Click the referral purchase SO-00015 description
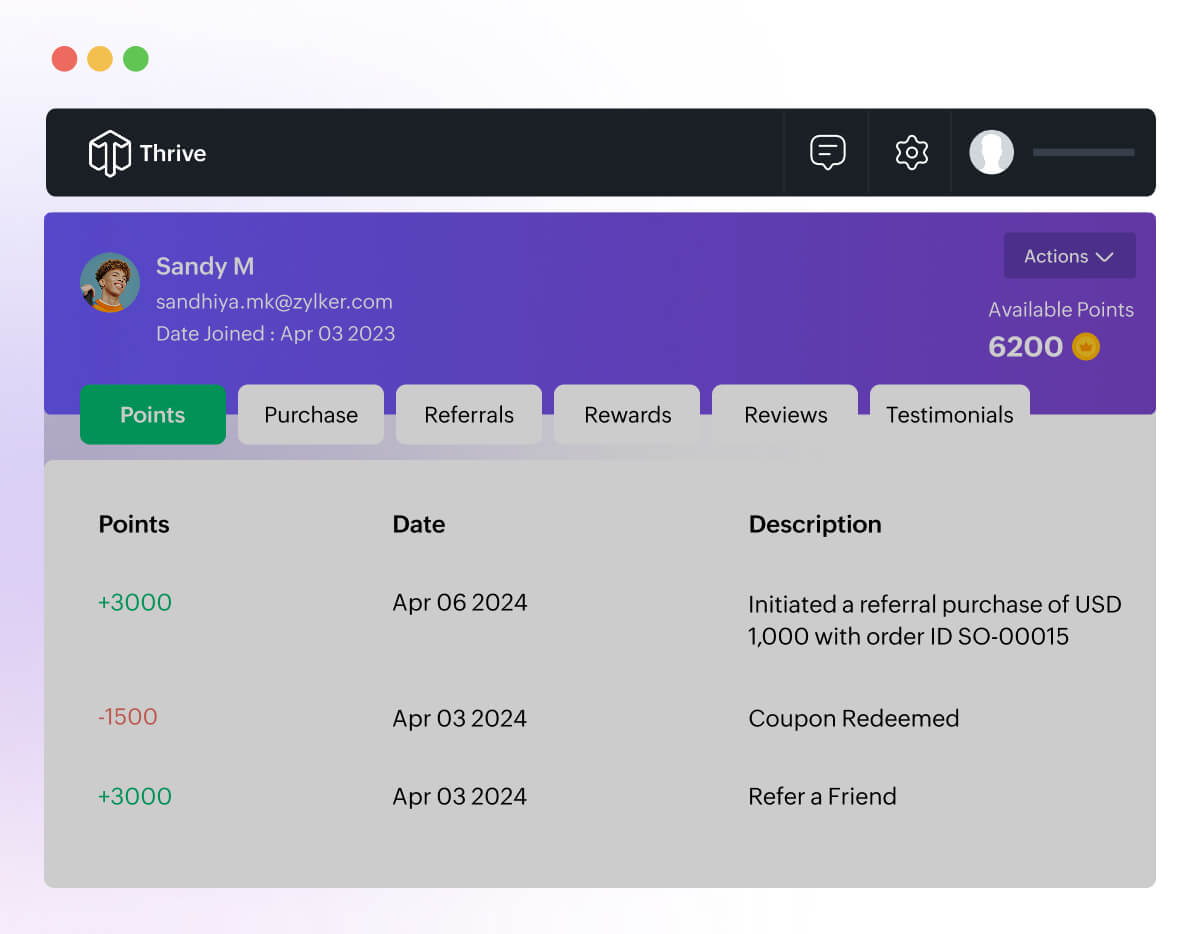This screenshot has height=934, width=1200. coord(934,620)
